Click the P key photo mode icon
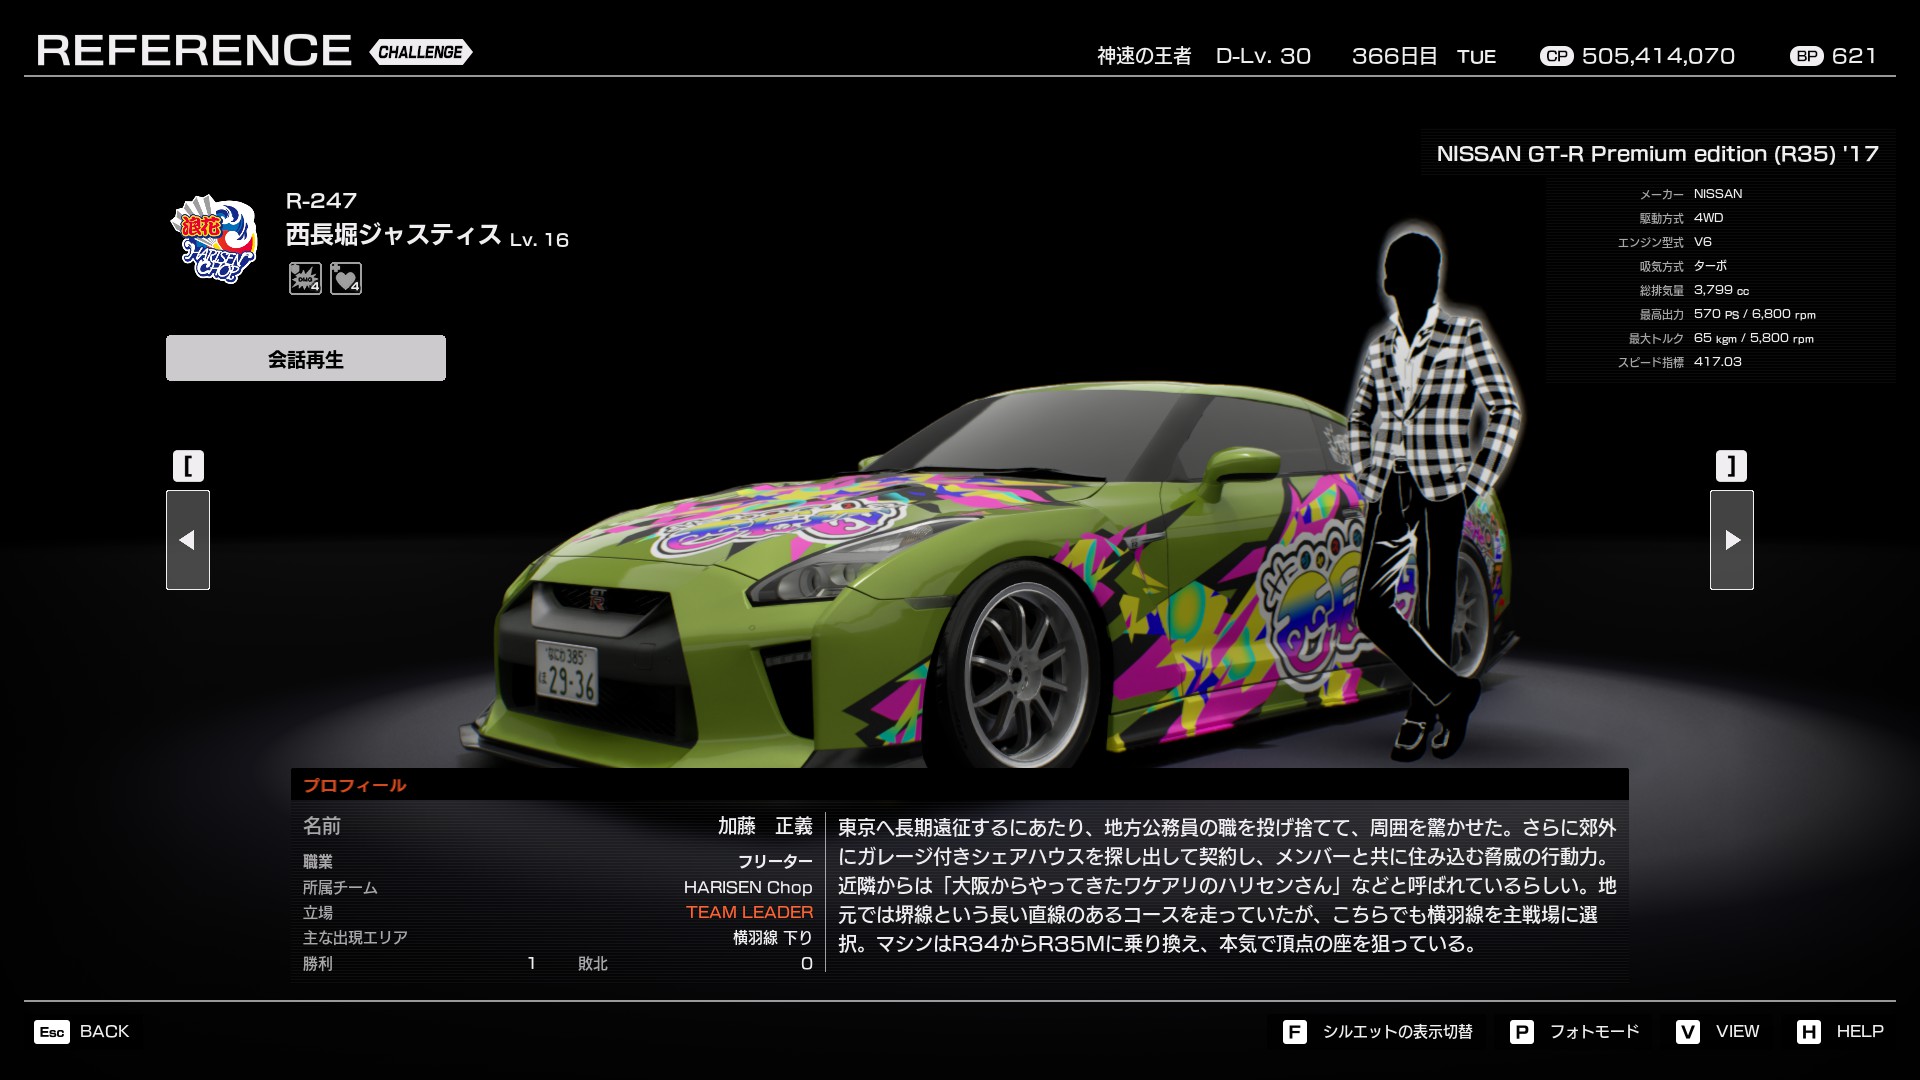 1521,1032
